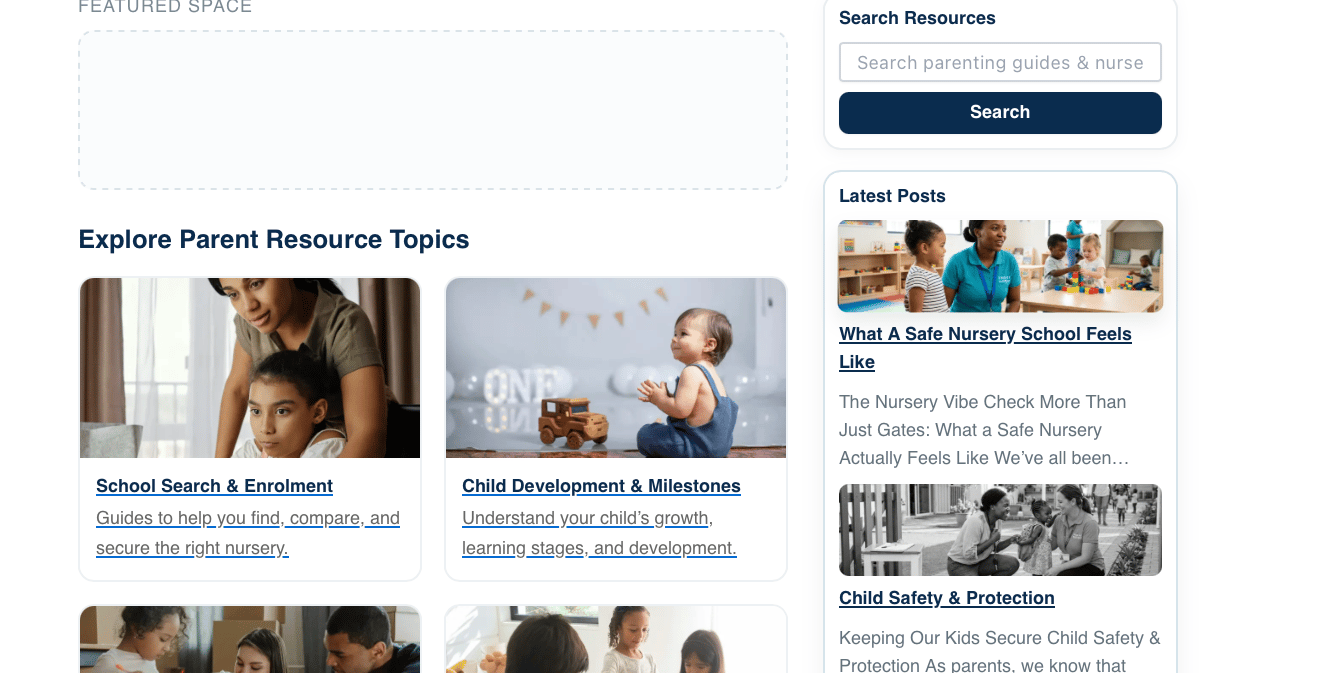
Task: Click the Keeping Our Kids Secure excerpt
Action: pyautogui.click(x=1000, y=651)
